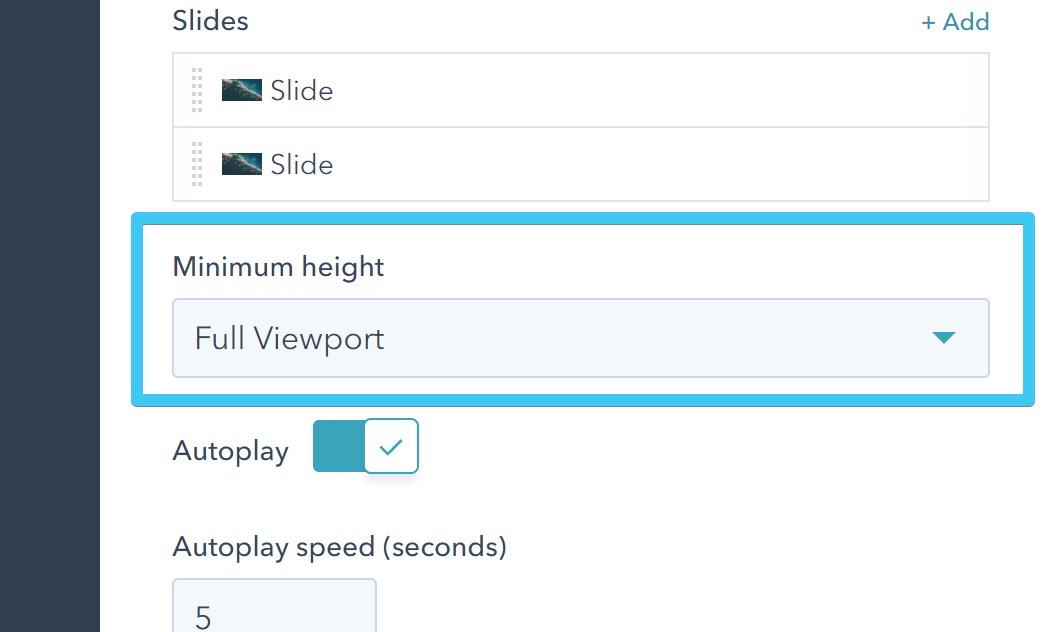Click the first slide's ocean thumbnail image
The height and width of the screenshot is (632, 1052).
click(241, 90)
